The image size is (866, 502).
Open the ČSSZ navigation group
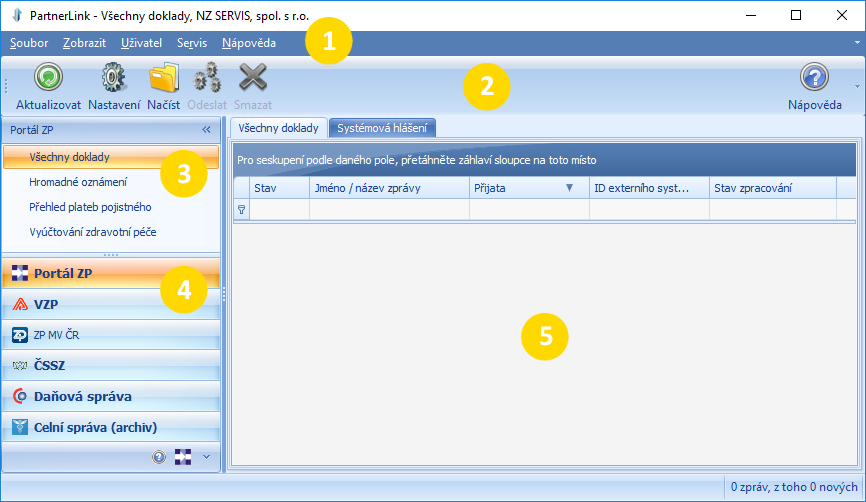click(x=111, y=365)
